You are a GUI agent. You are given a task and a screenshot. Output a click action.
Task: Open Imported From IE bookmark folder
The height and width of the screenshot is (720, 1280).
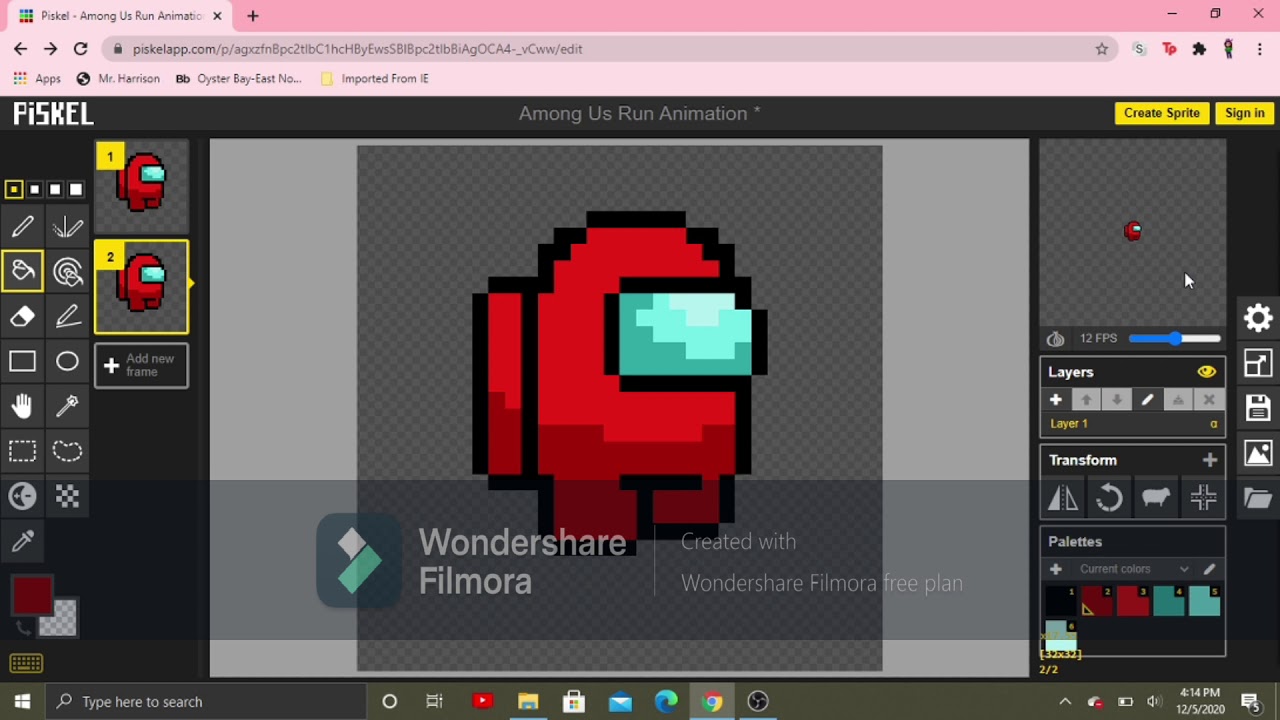point(375,79)
